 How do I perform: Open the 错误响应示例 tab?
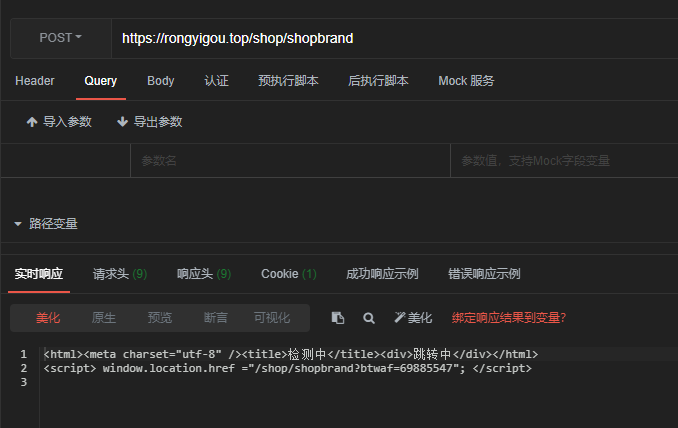484,274
